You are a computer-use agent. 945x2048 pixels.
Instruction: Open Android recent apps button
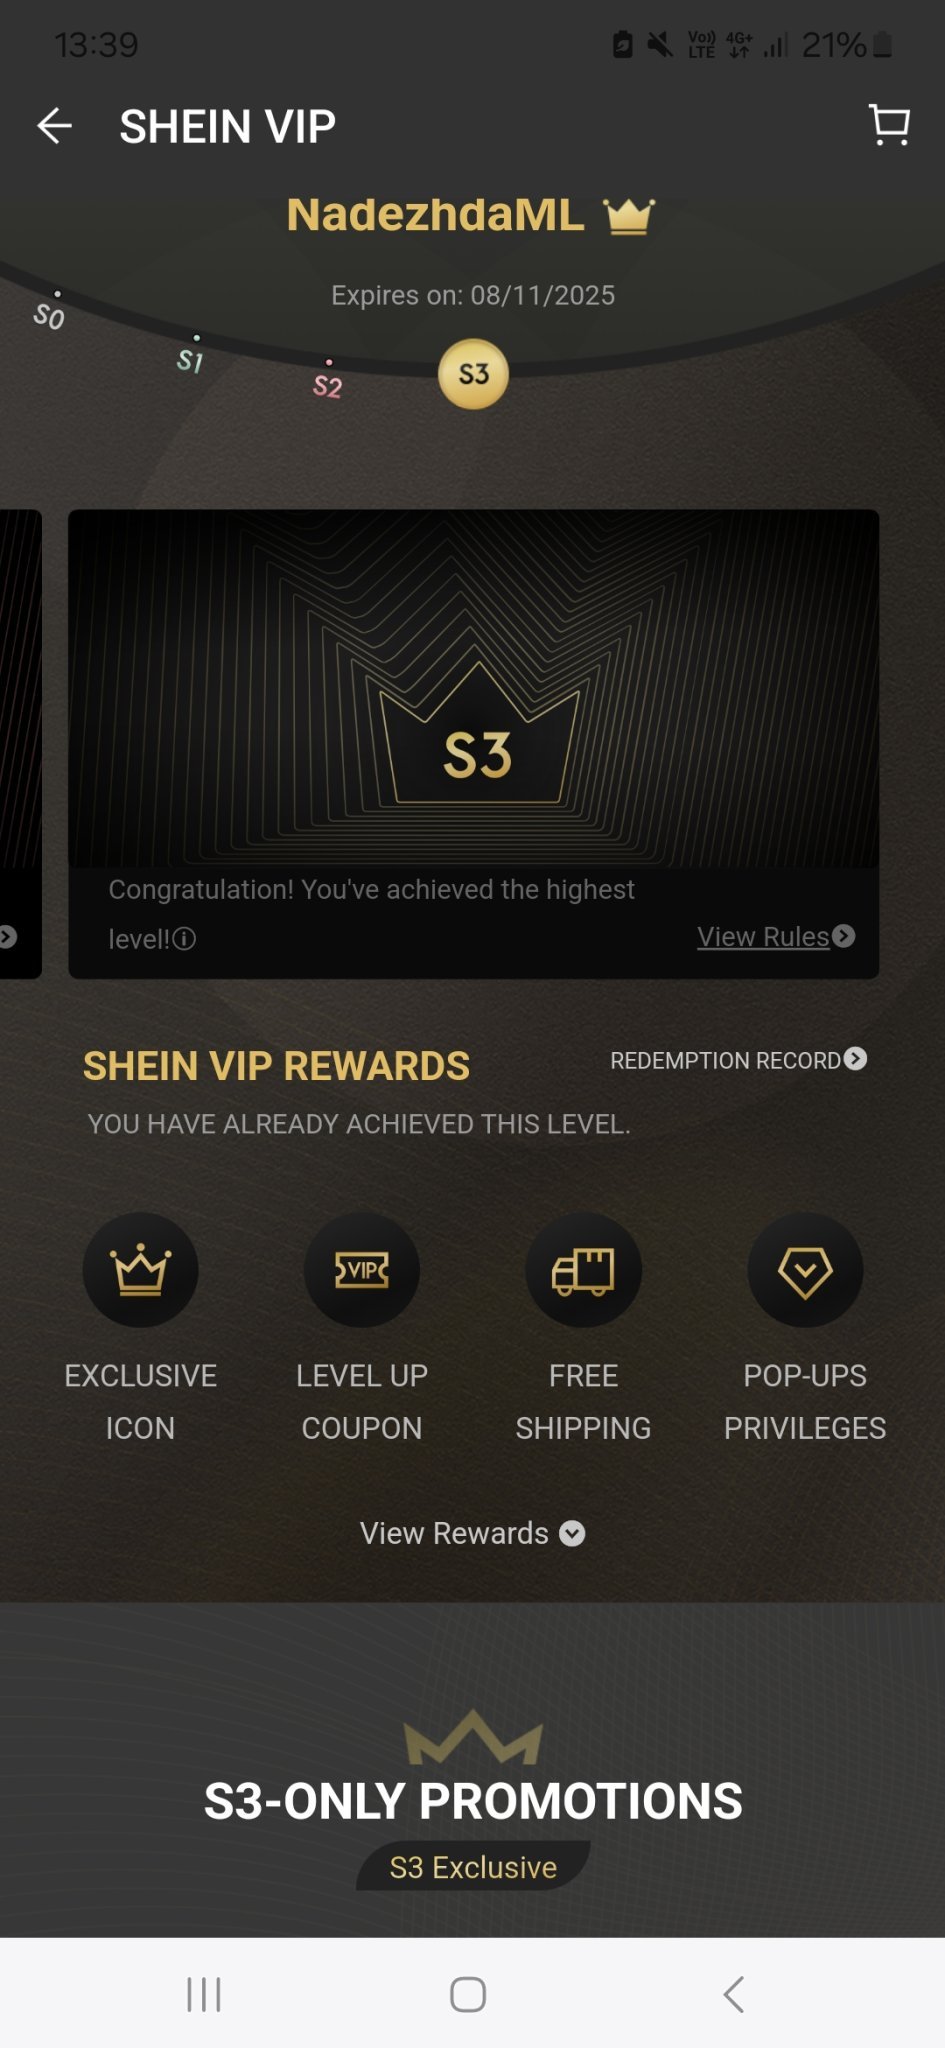(204, 1994)
